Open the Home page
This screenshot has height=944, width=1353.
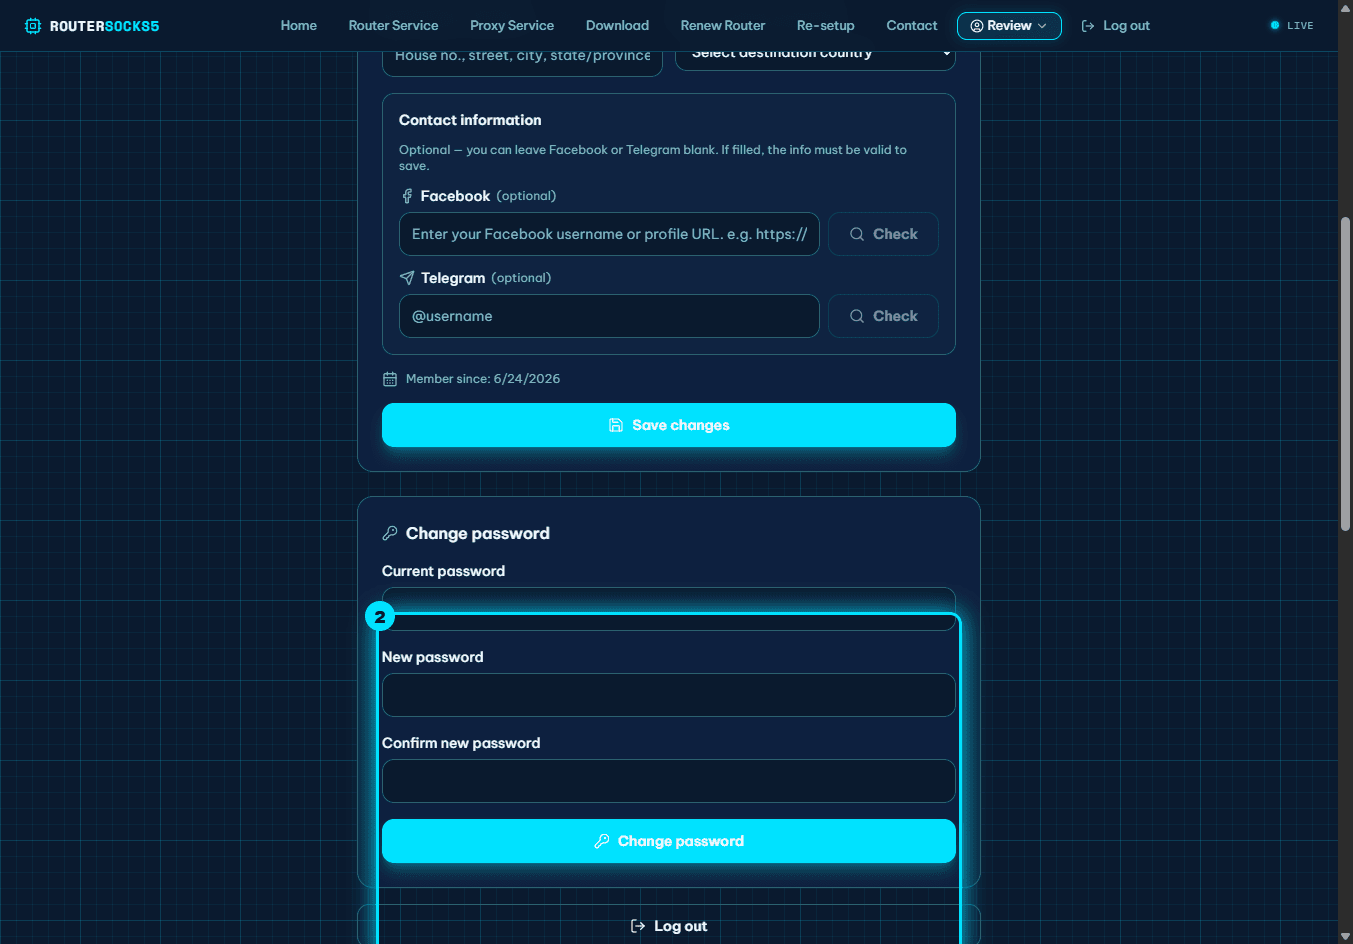(x=299, y=26)
